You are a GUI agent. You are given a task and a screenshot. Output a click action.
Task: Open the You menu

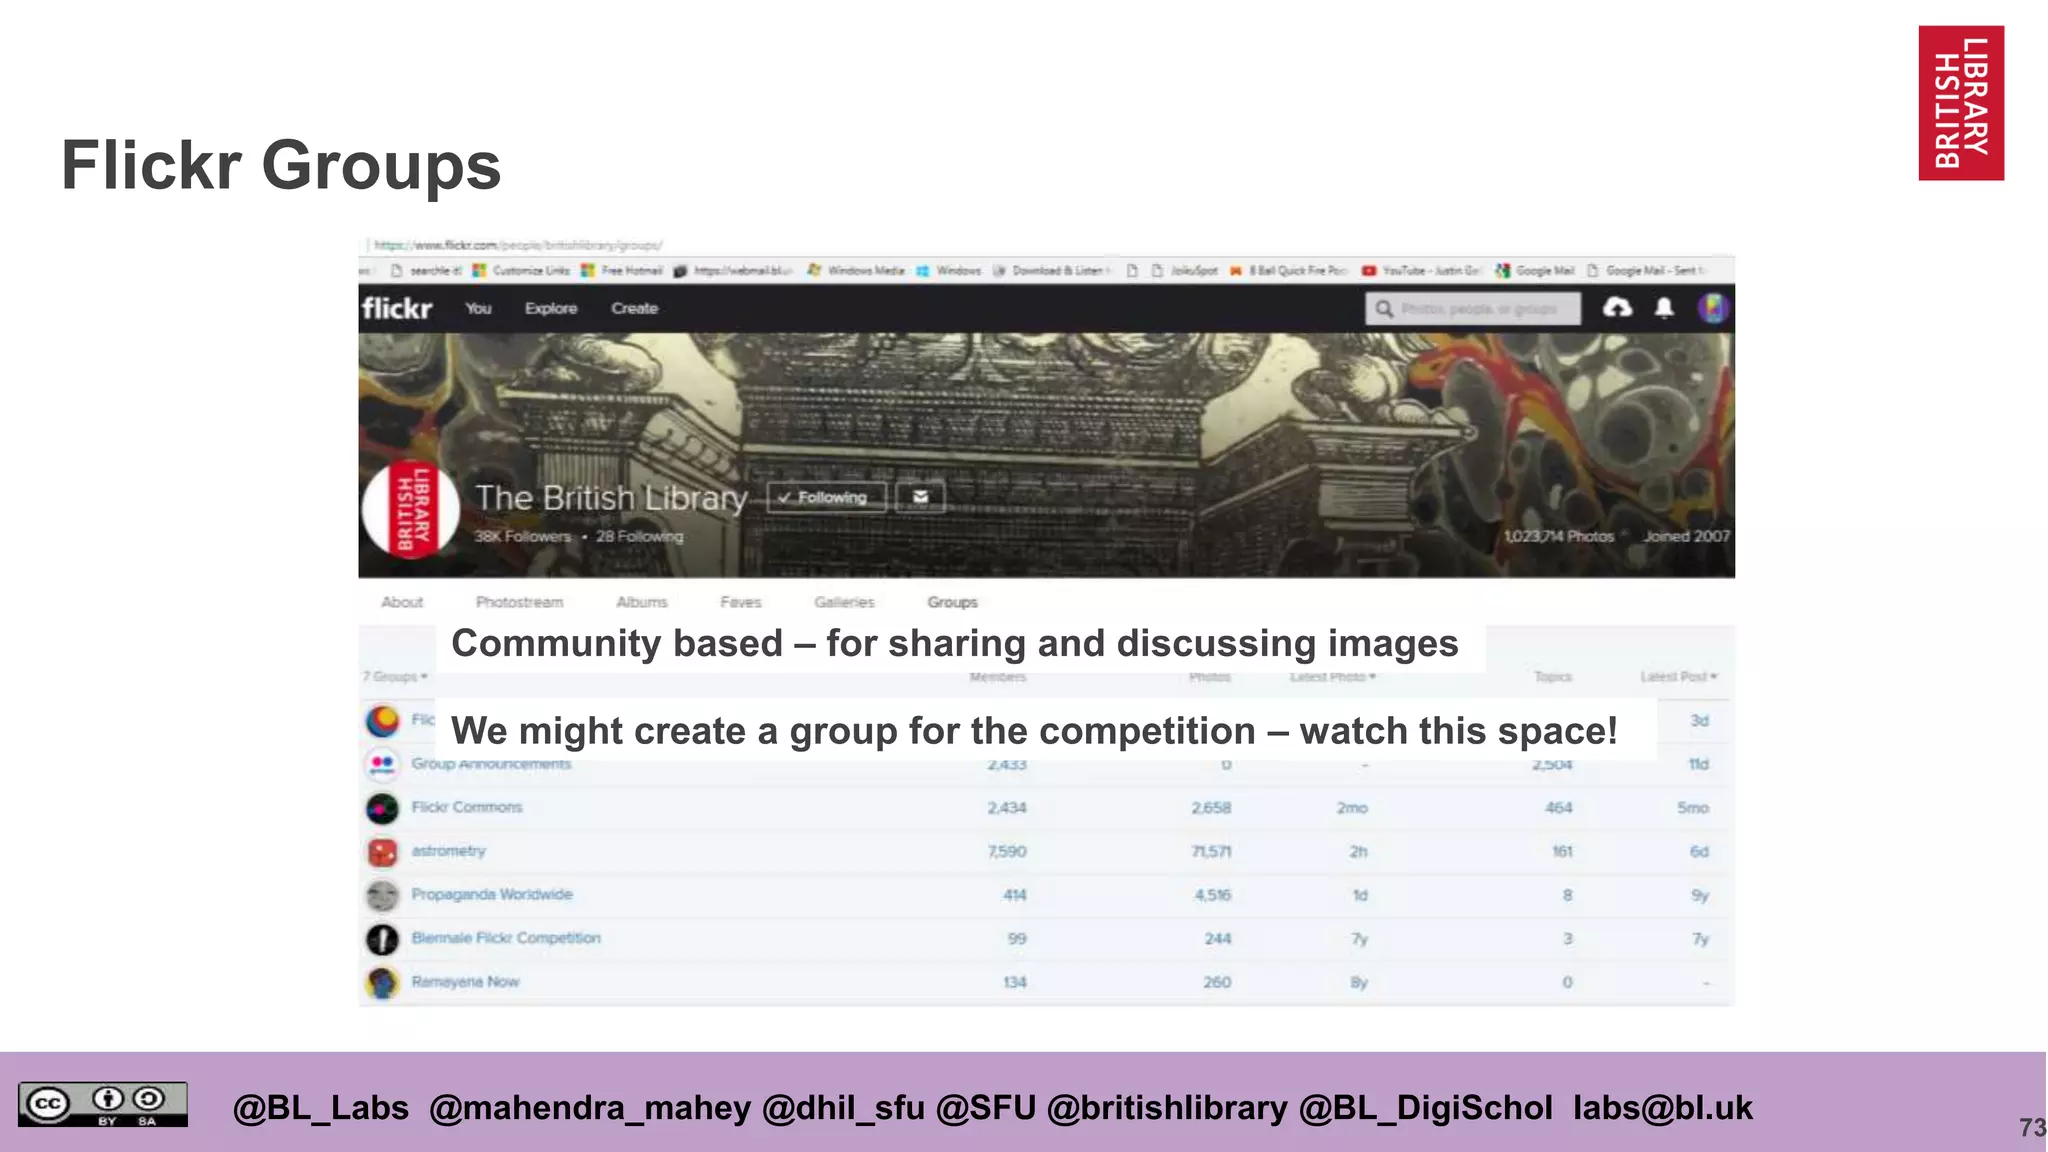[x=478, y=308]
